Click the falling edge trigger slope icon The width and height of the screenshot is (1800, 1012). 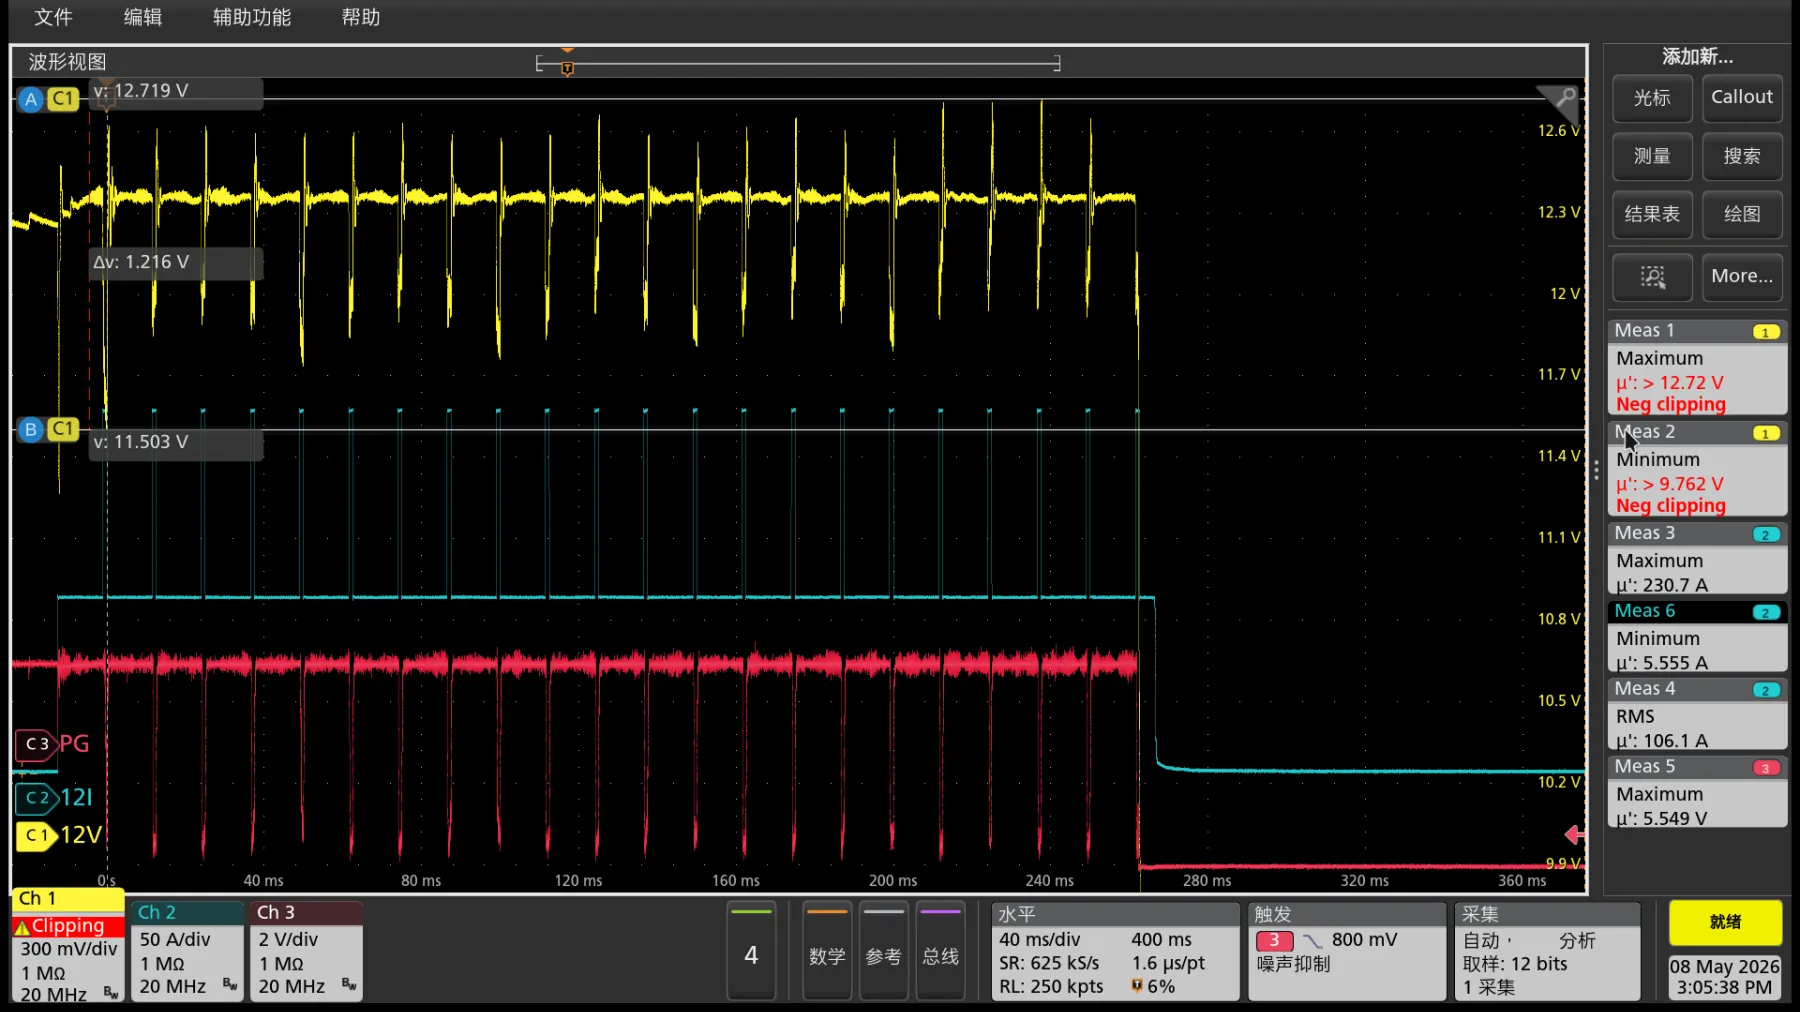click(x=1312, y=941)
